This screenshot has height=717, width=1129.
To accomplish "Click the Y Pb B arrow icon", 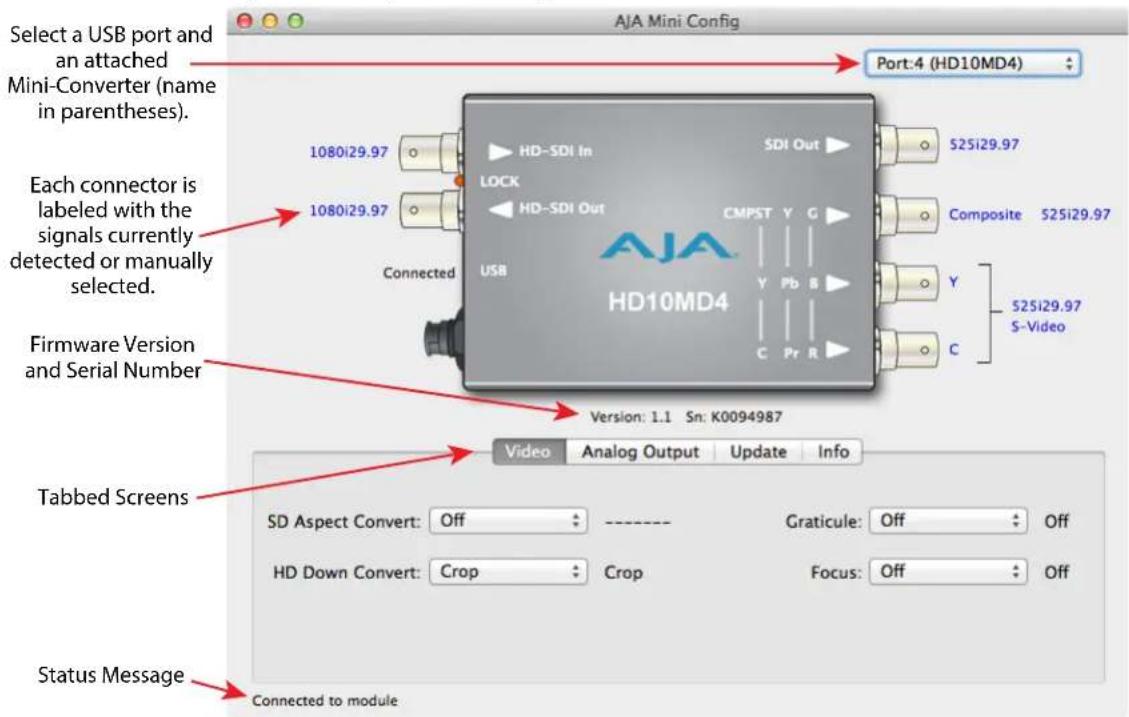I will click(837, 283).
